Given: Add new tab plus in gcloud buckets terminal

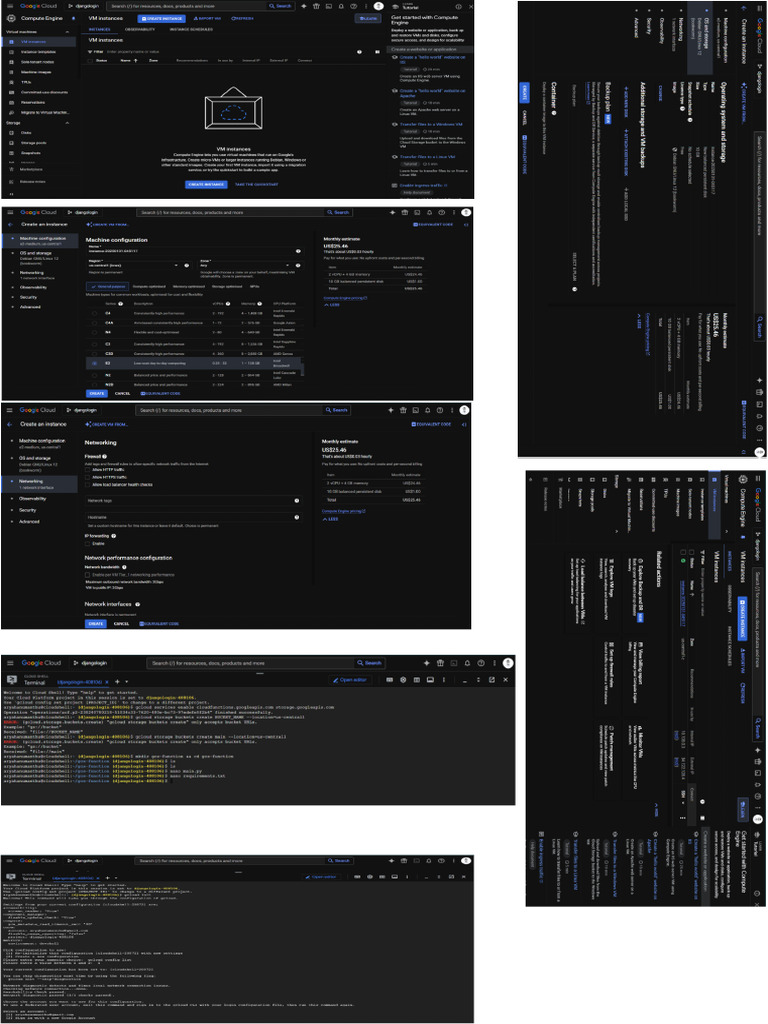Looking at the screenshot, I should click(x=118, y=682).
